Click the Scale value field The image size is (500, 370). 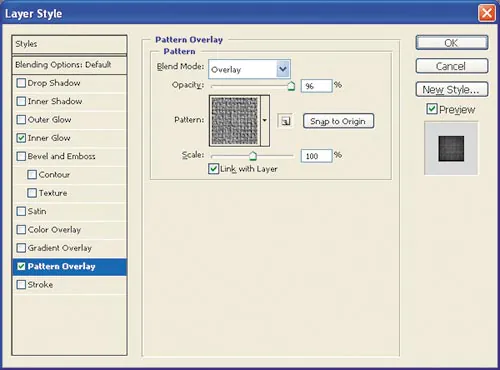(316, 156)
